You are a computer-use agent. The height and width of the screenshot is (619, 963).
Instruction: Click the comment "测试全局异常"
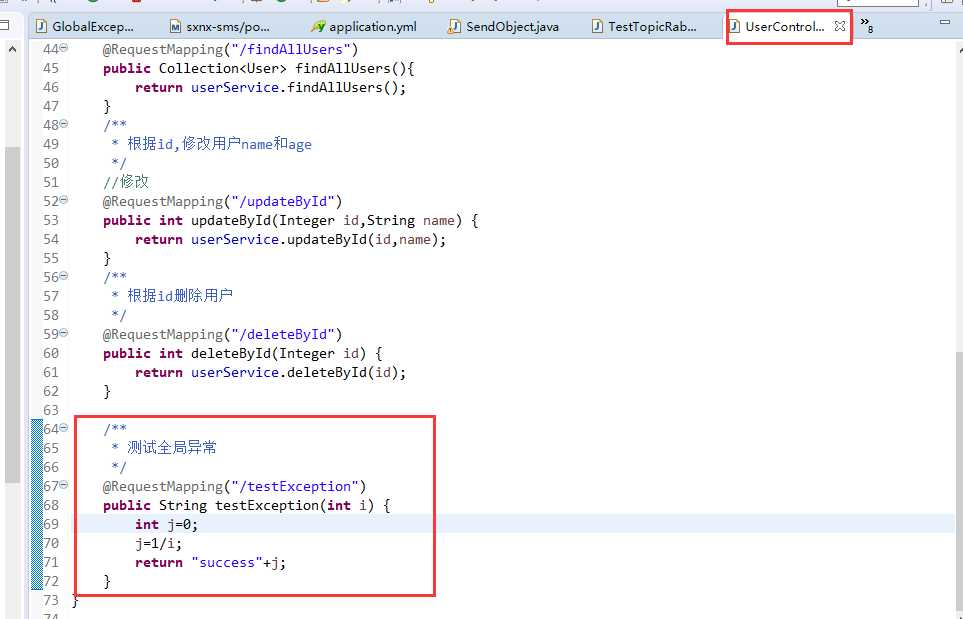[x=172, y=448]
